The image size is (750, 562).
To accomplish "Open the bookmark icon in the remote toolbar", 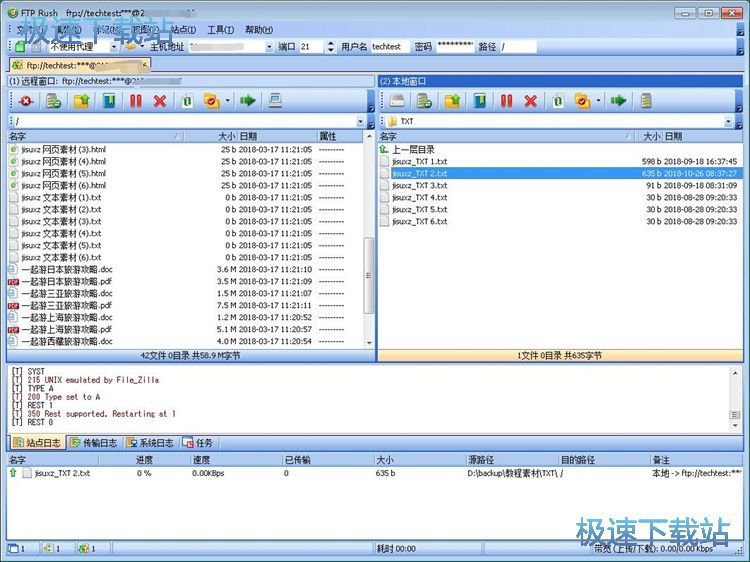I will tap(109, 101).
